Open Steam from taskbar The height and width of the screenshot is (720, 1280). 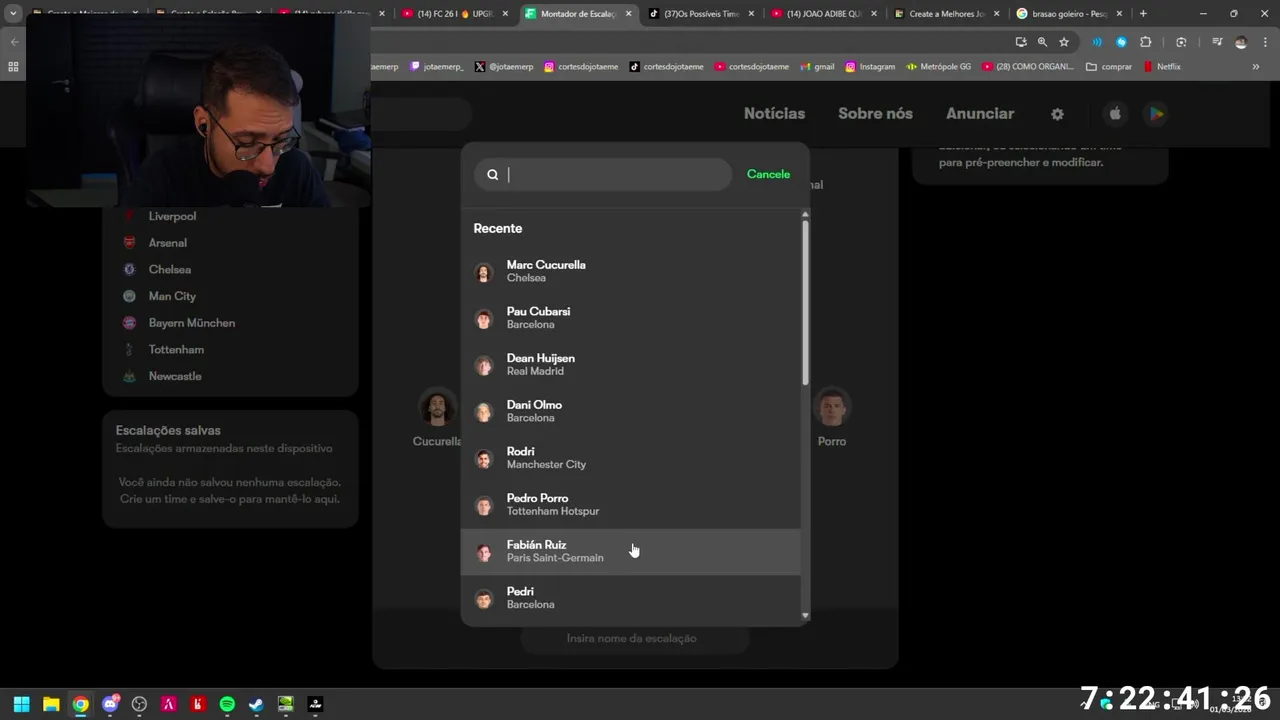(256, 704)
